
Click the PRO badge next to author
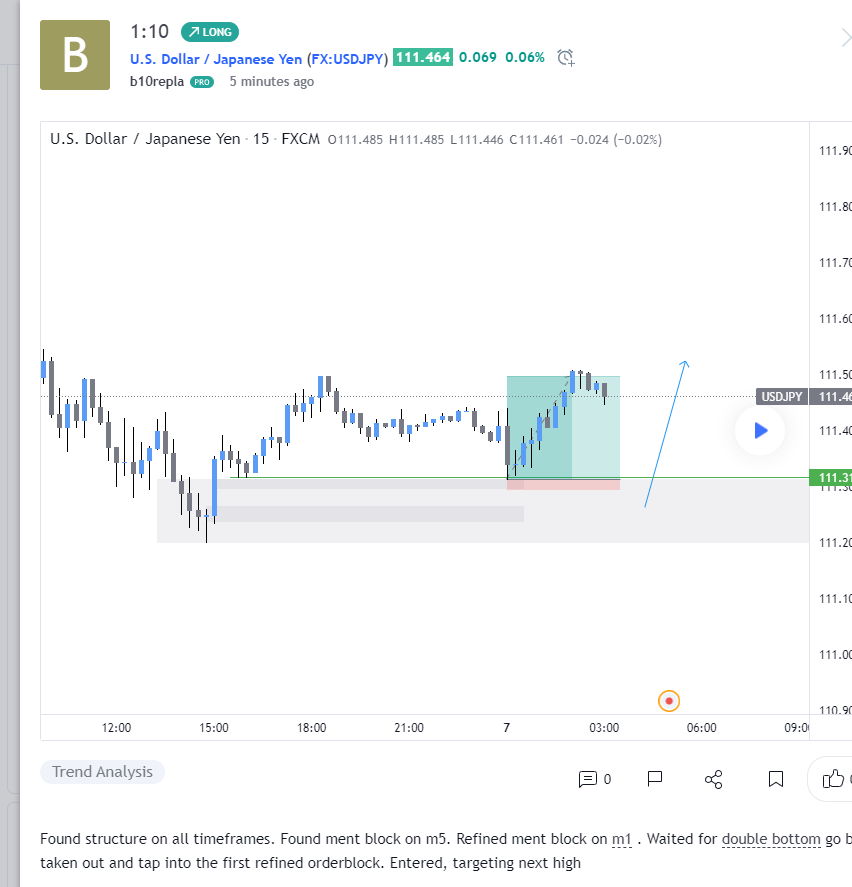202,82
